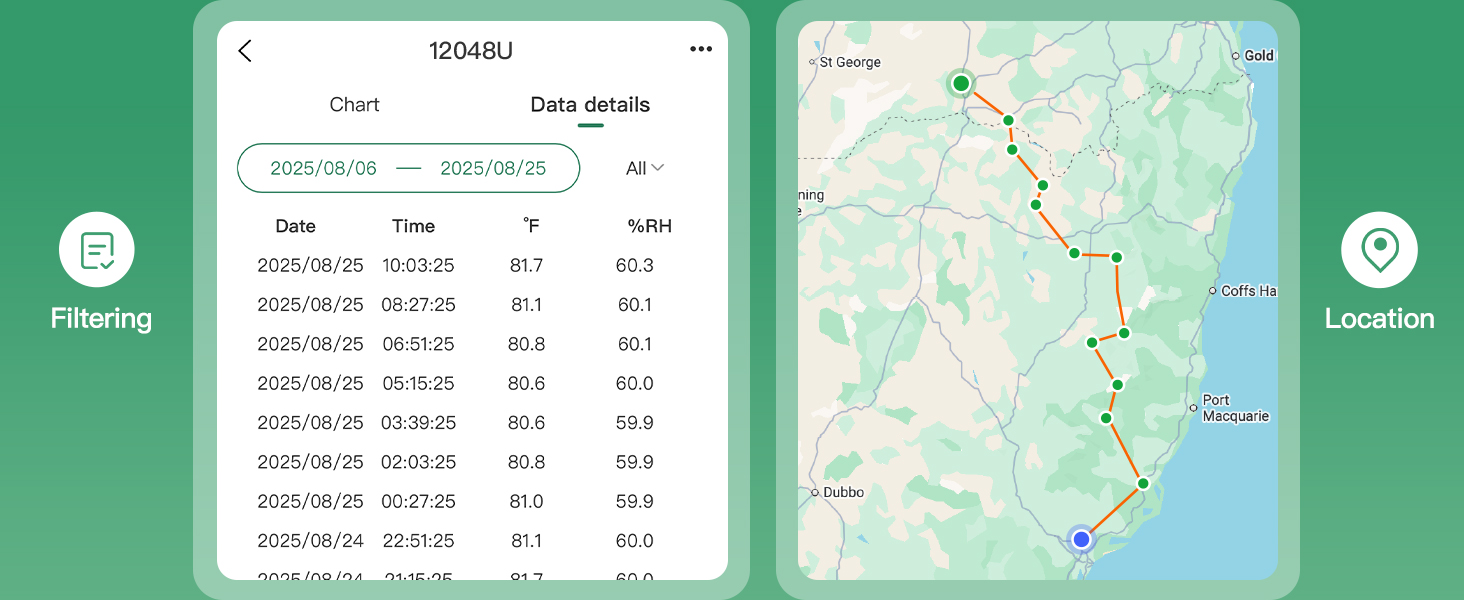The height and width of the screenshot is (600, 1464).
Task: Open the three-dot more options menu
Action: (700, 49)
